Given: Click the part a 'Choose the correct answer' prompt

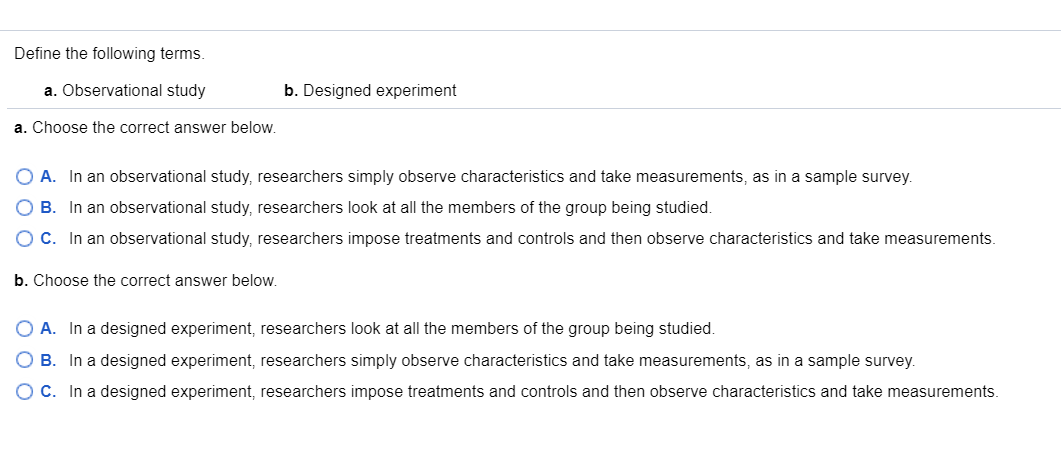Looking at the screenshot, I should (145, 128).
